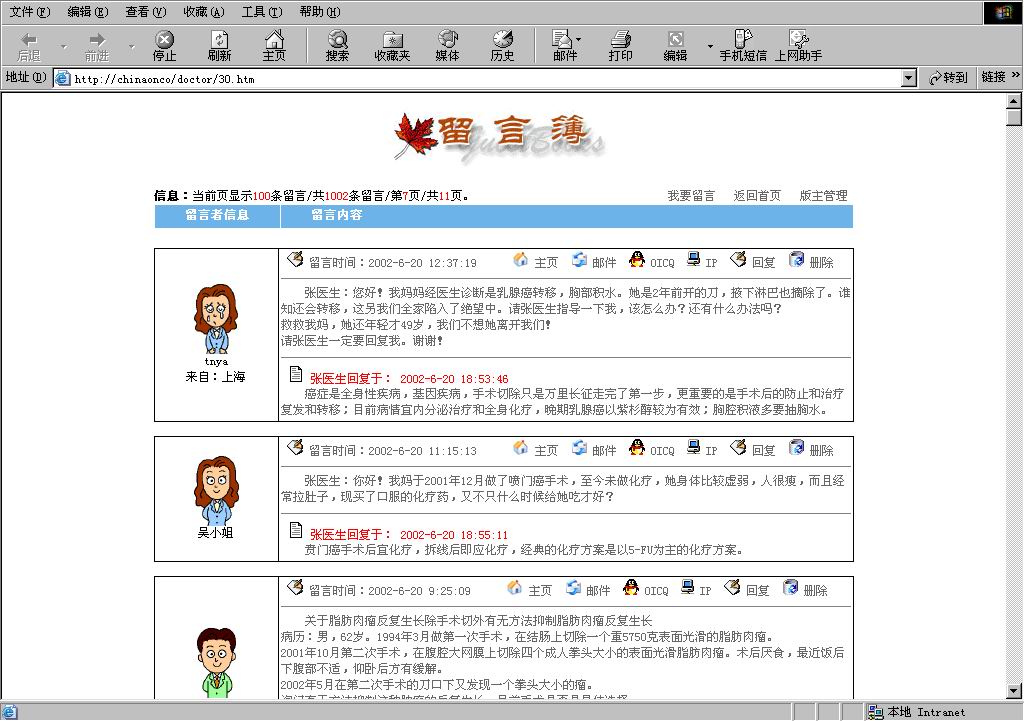Viewport: 1024px width, 721px height.
Task: Open the 编辑(E) menu
Action: [88, 12]
